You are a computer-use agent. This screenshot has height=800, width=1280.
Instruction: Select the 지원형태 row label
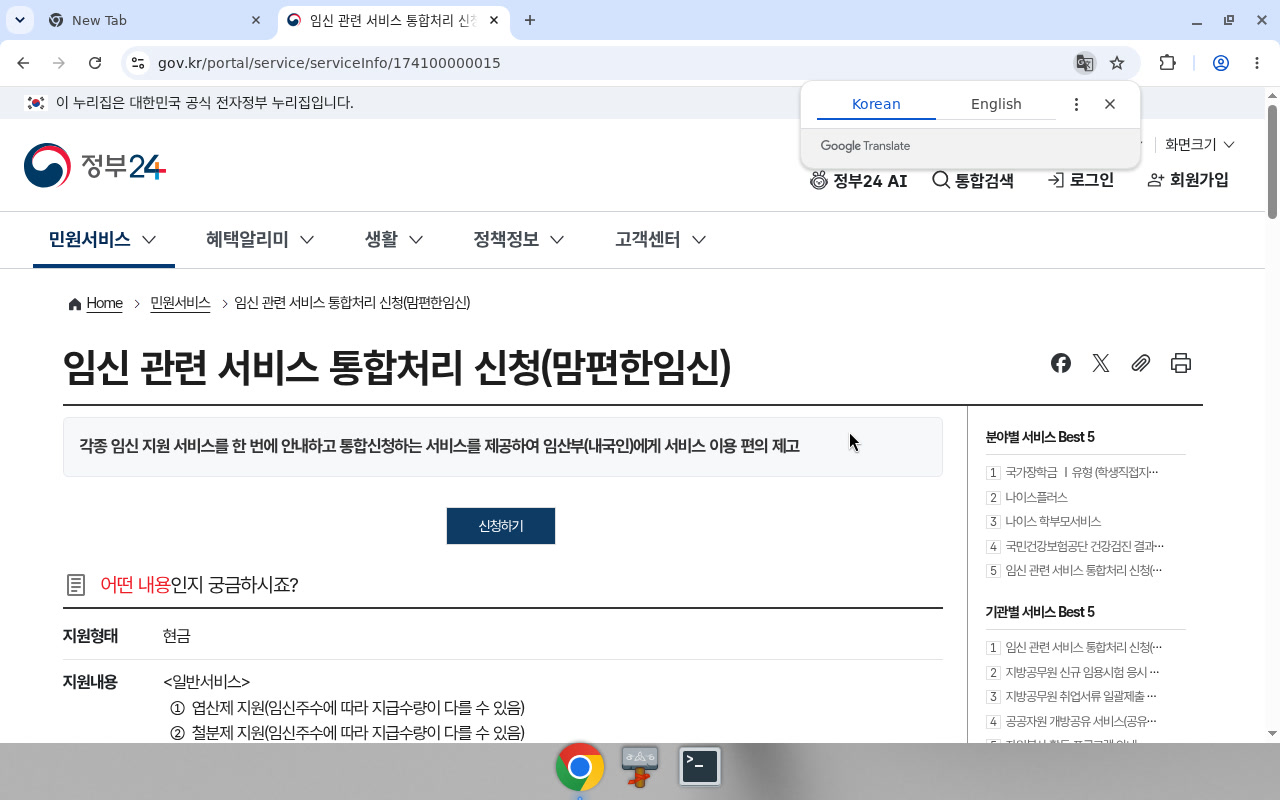pyautogui.click(x=90, y=636)
